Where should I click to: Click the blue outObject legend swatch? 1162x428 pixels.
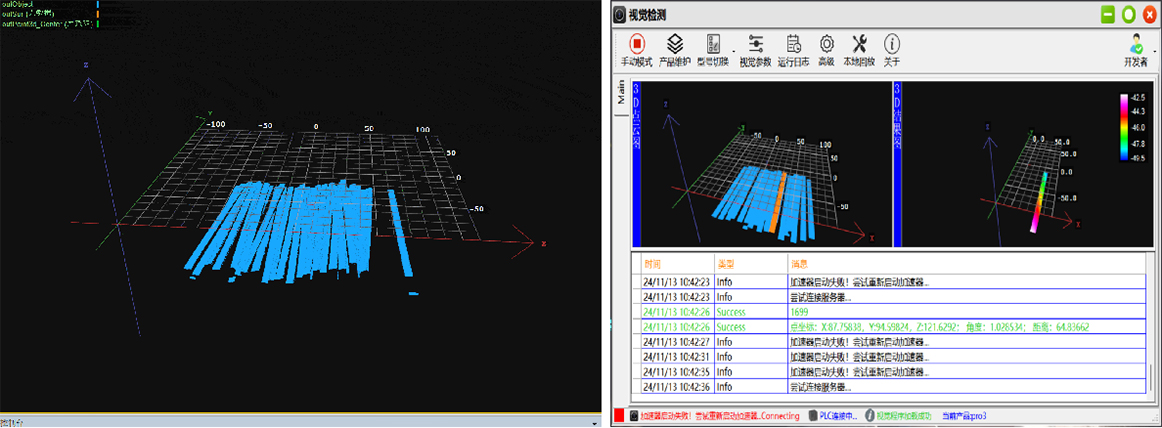(x=97, y=5)
